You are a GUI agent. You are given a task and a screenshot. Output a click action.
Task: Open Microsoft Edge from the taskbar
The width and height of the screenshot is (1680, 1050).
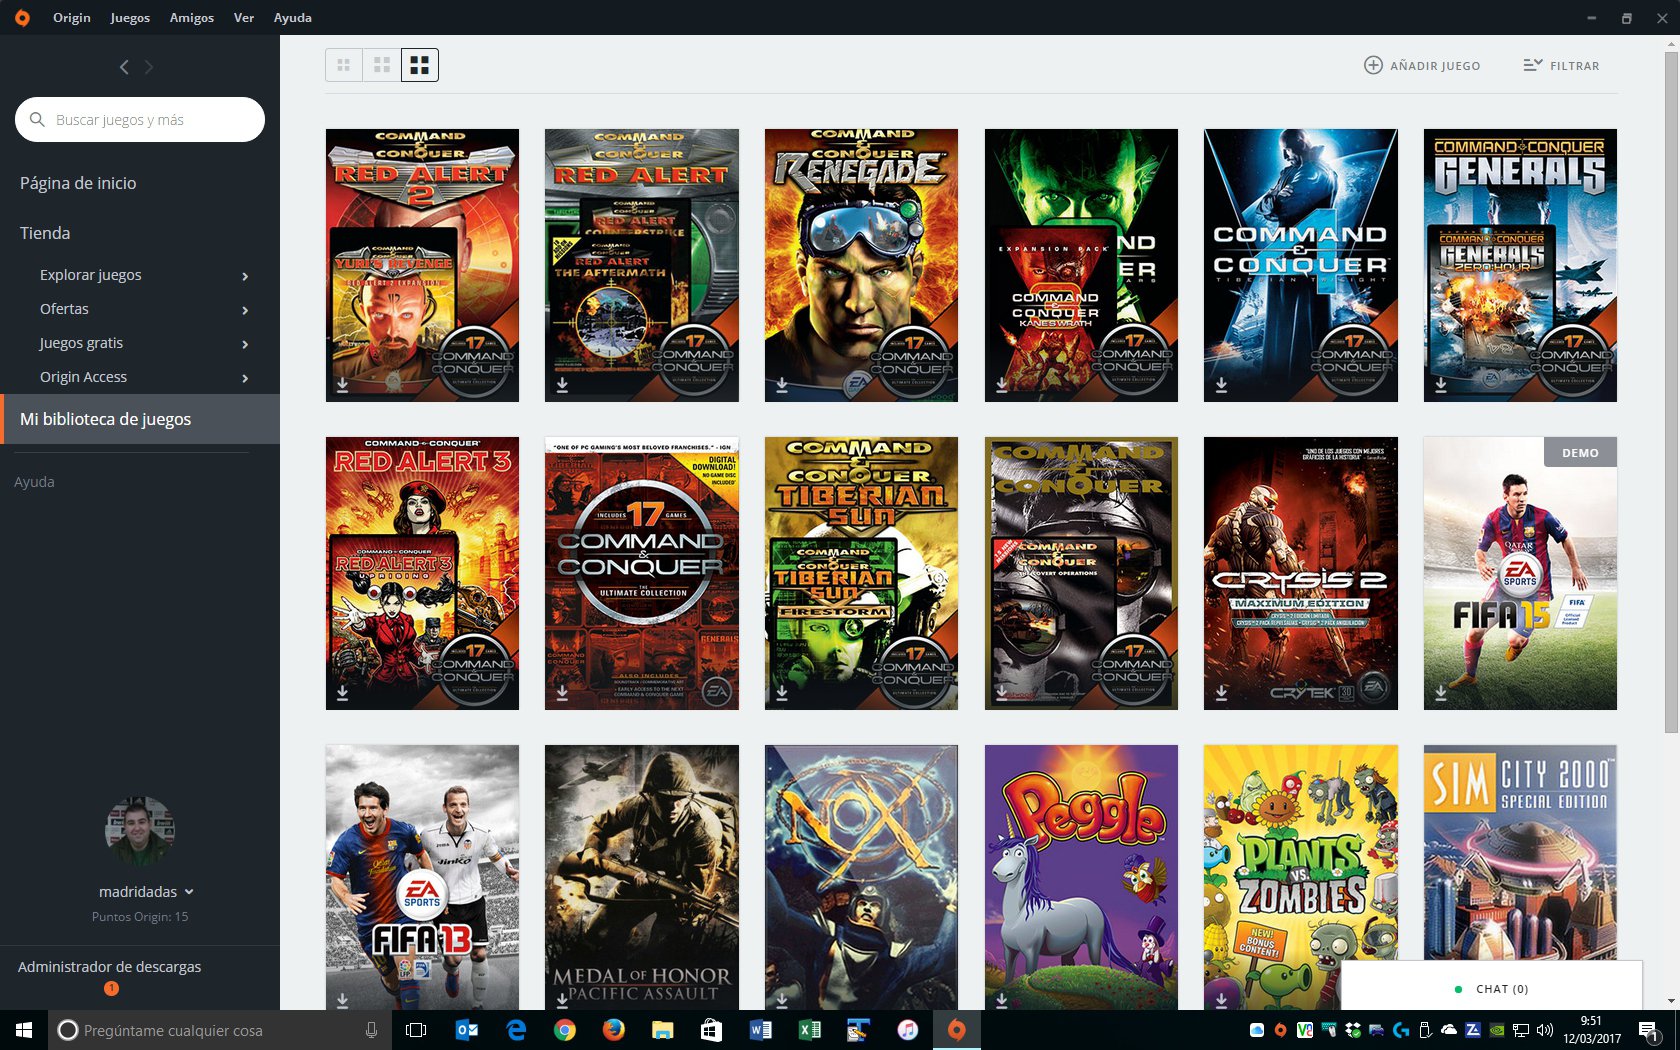[x=516, y=1030]
